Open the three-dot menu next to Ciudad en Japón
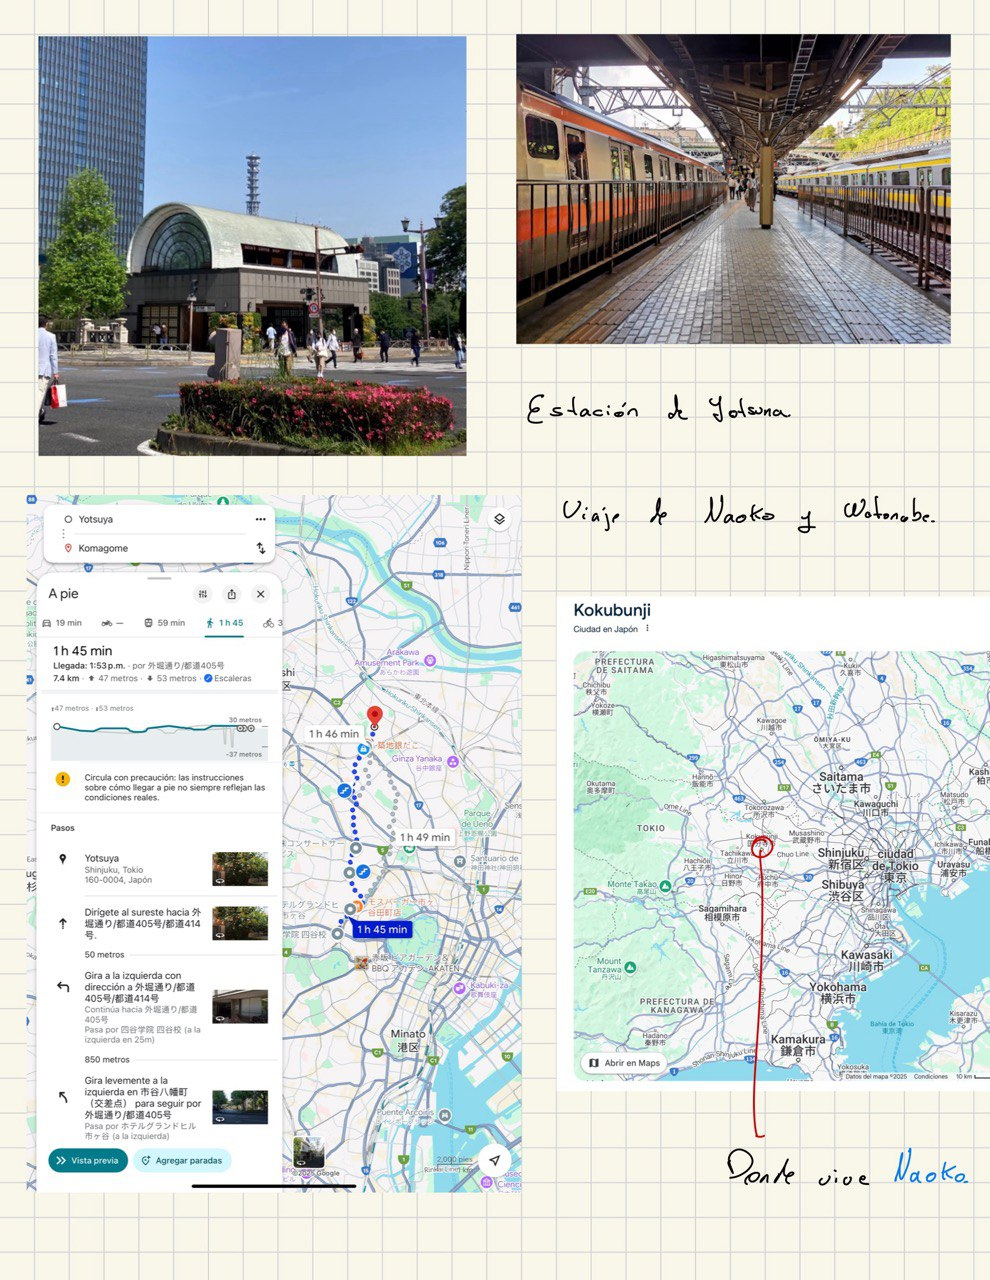The height and width of the screenshot is (1280, 990). point(648,629)
